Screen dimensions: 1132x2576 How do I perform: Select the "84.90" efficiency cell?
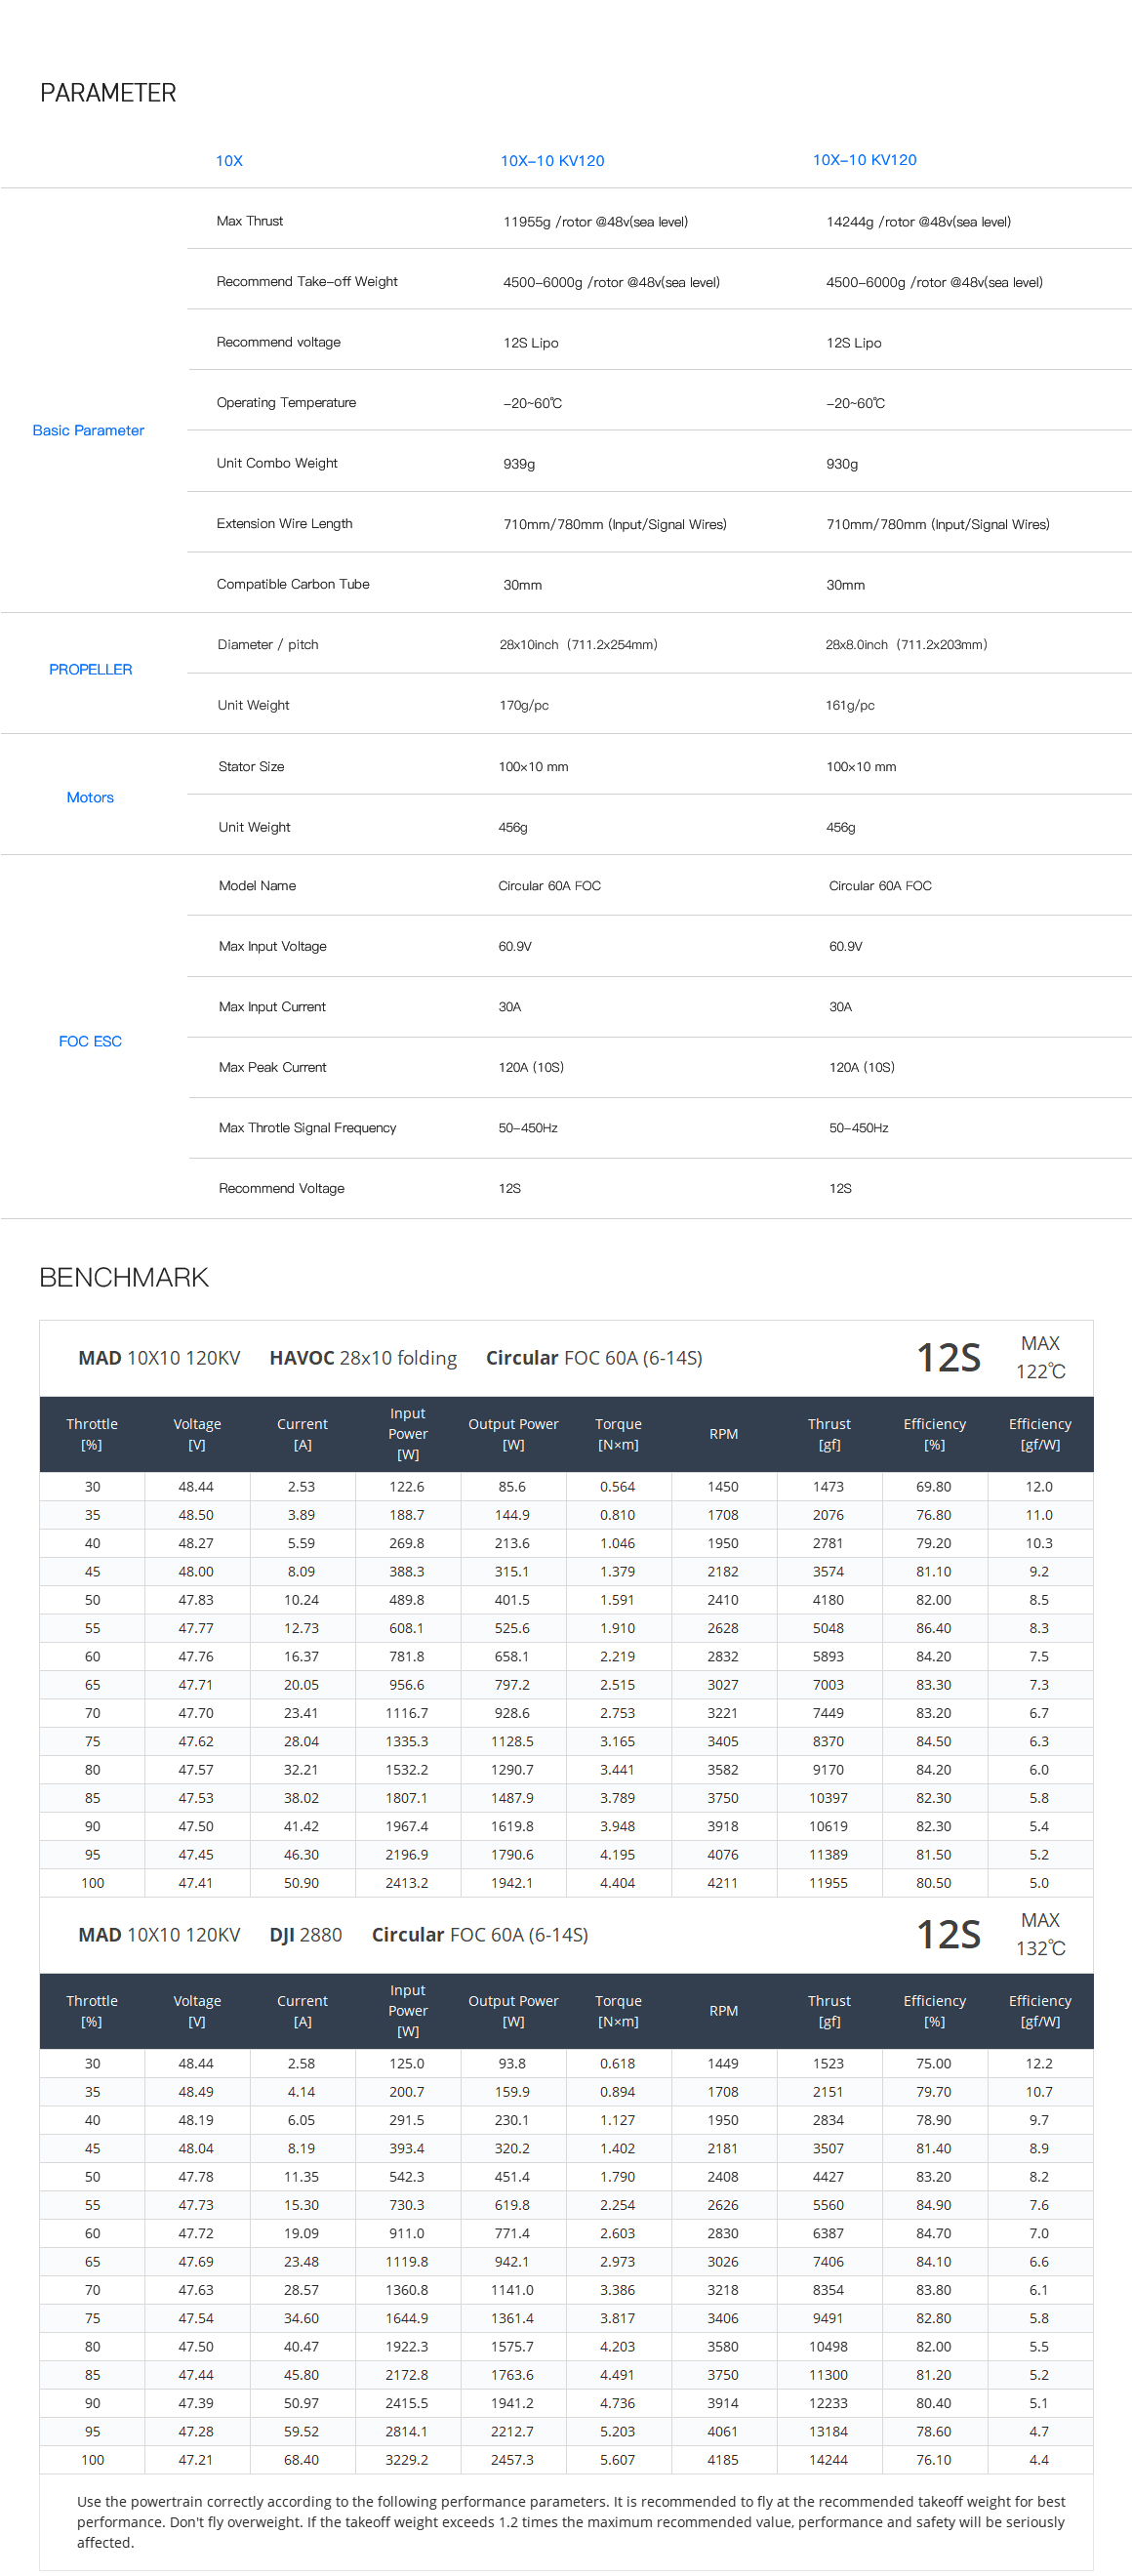(x=933, y=2205)
